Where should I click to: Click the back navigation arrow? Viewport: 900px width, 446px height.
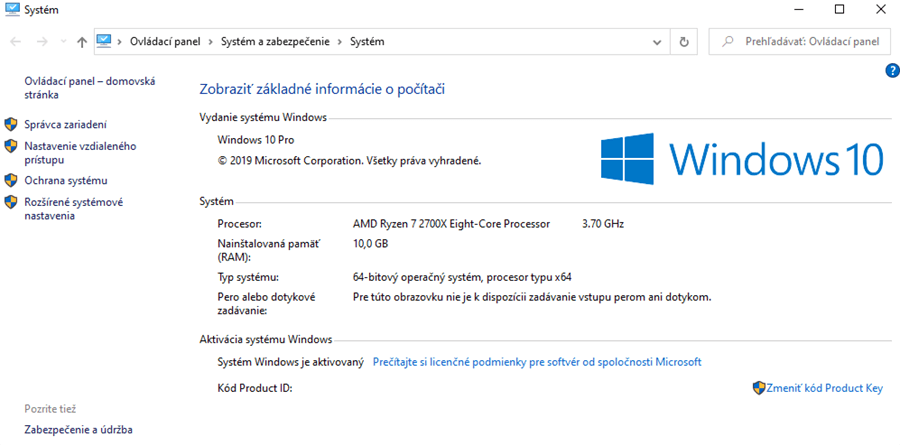(15, 42)
